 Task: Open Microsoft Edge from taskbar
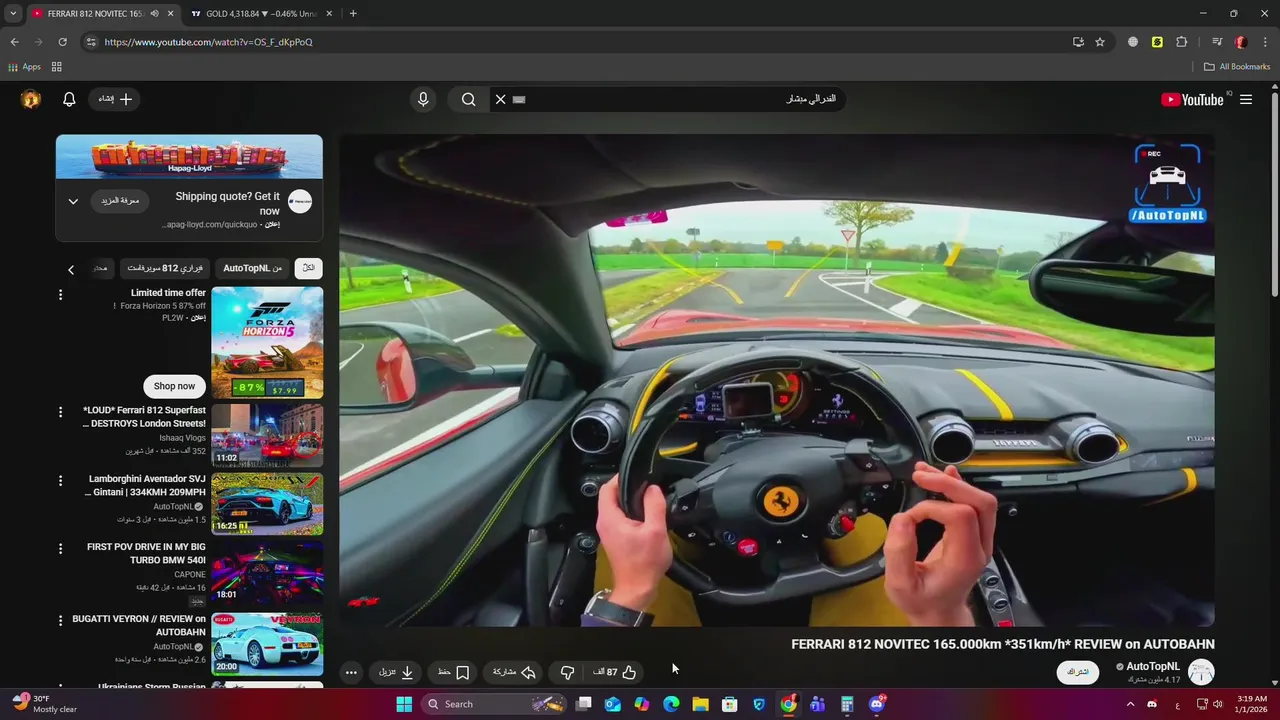tap(671, 704)
